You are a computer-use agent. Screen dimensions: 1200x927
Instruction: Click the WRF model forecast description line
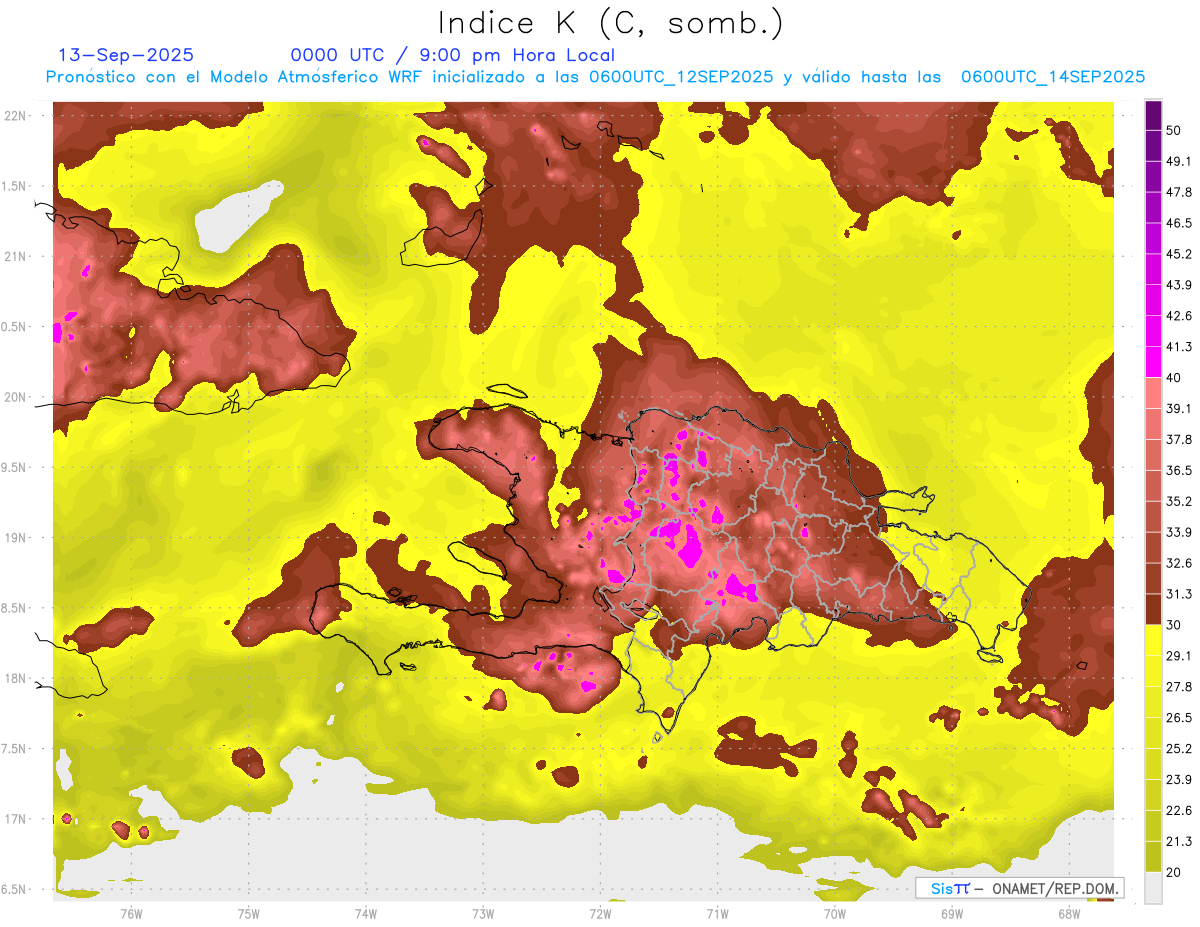pyautogui.click(x=595, y=77)
